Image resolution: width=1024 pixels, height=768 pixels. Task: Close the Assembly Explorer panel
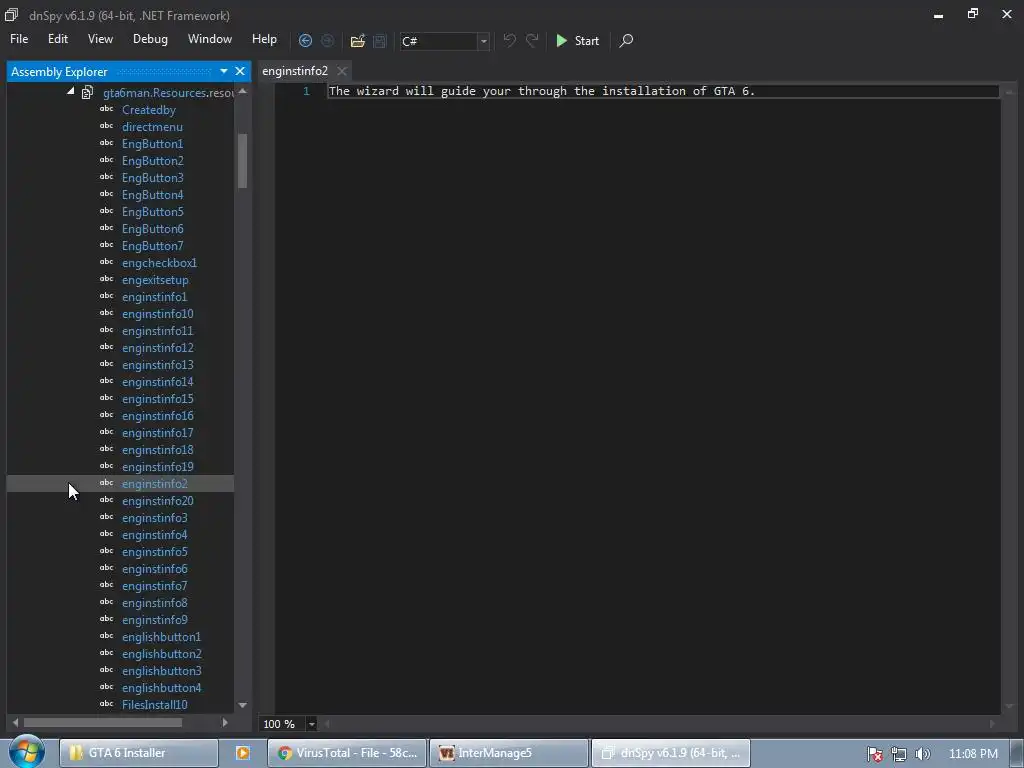pyautogui.click(x=240, y=71)
